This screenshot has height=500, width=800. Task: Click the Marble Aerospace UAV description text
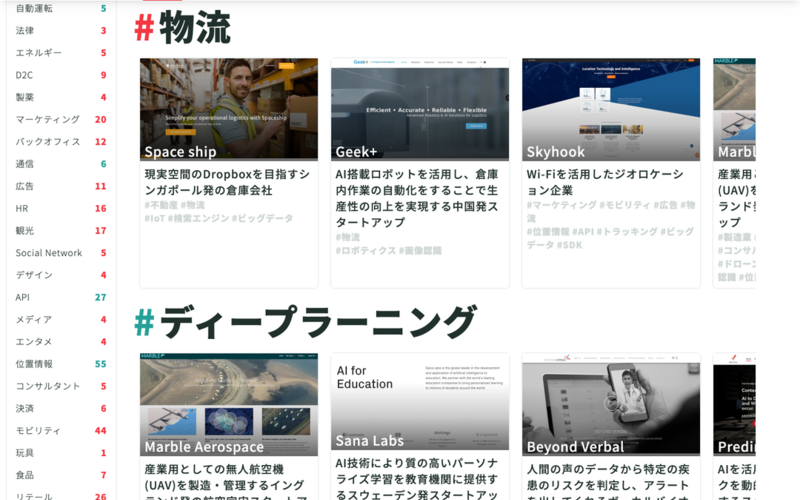point(224,481)
